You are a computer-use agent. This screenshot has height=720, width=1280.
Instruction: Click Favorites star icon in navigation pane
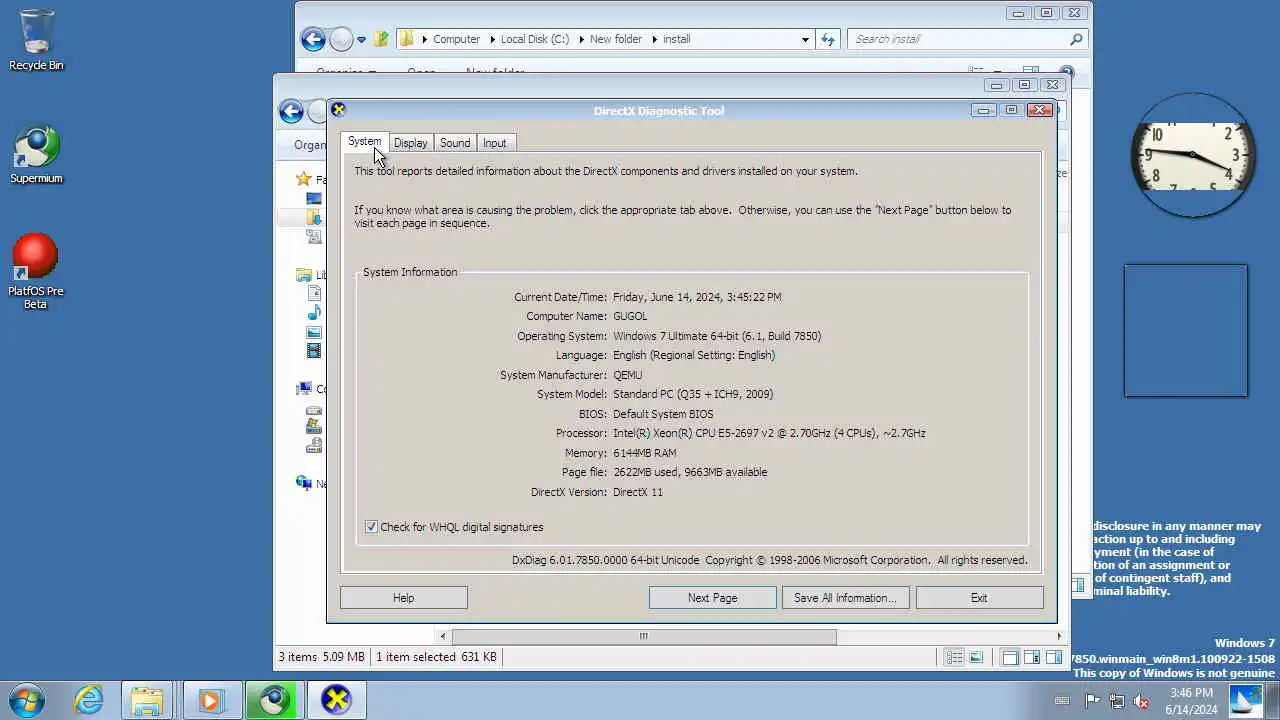[x=304, y=179]
